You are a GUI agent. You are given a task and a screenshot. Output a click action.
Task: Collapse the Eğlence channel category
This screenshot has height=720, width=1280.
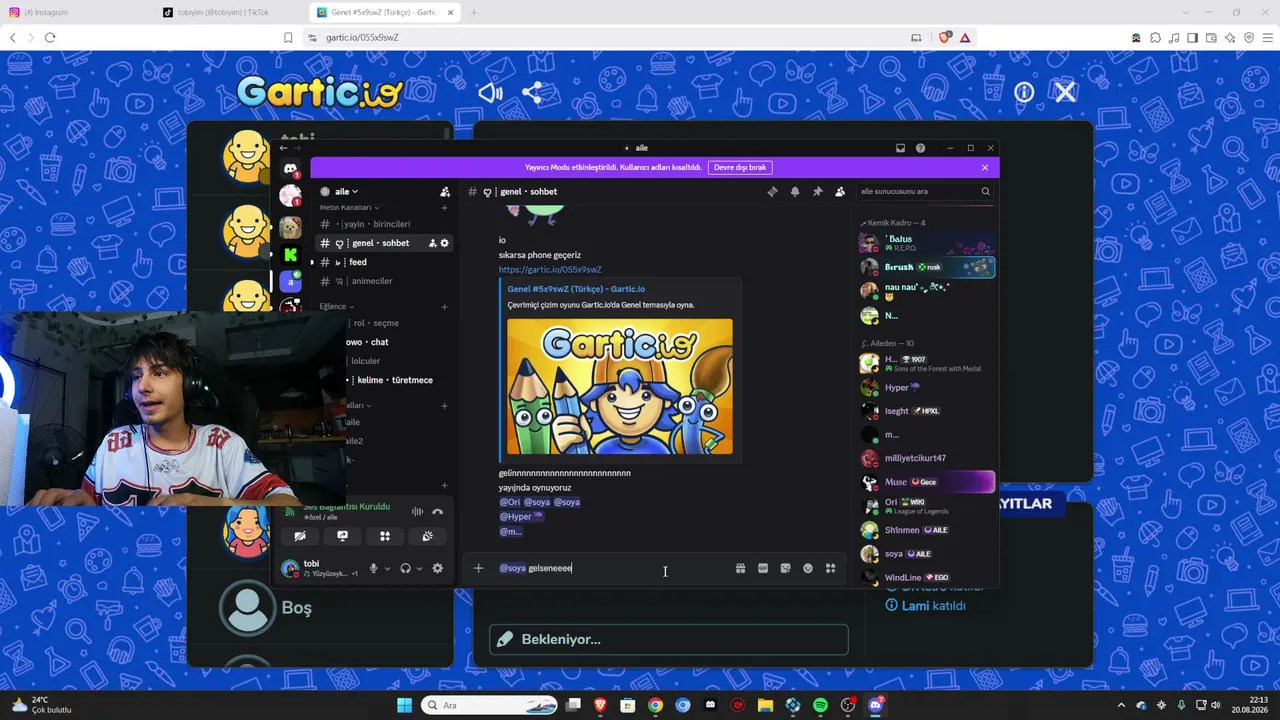click(336, 307)
